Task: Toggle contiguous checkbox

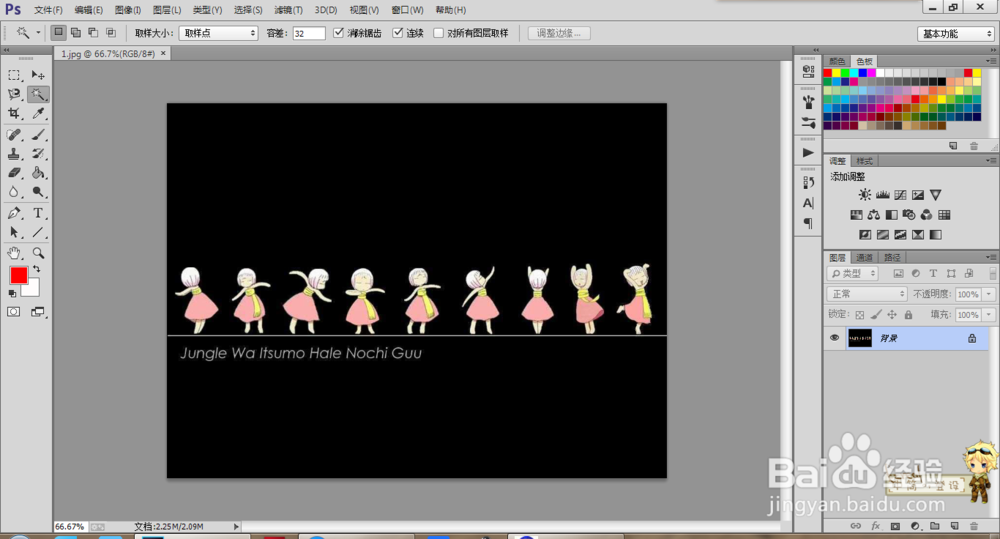Action: (x=398, y=33)
